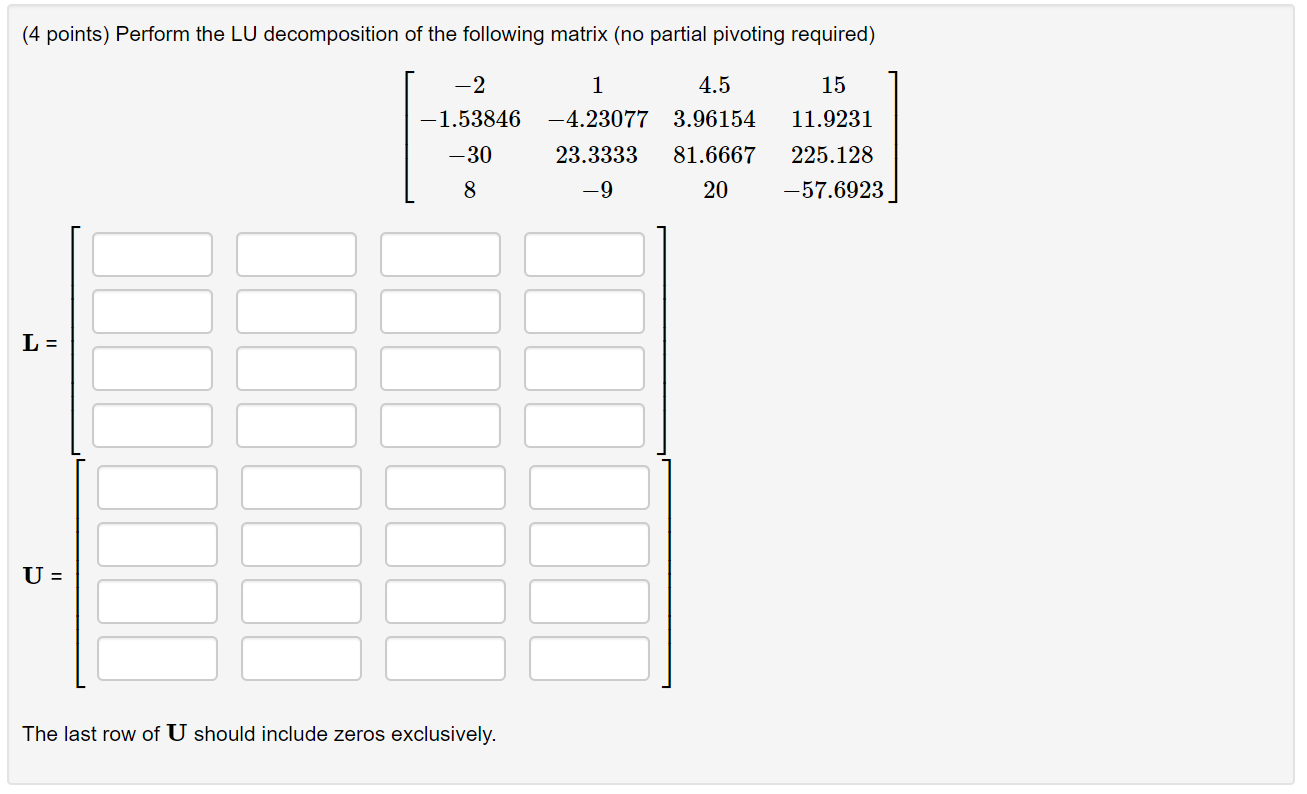
Task: Click the first cell of U's last row
Action: coord(157,658)
